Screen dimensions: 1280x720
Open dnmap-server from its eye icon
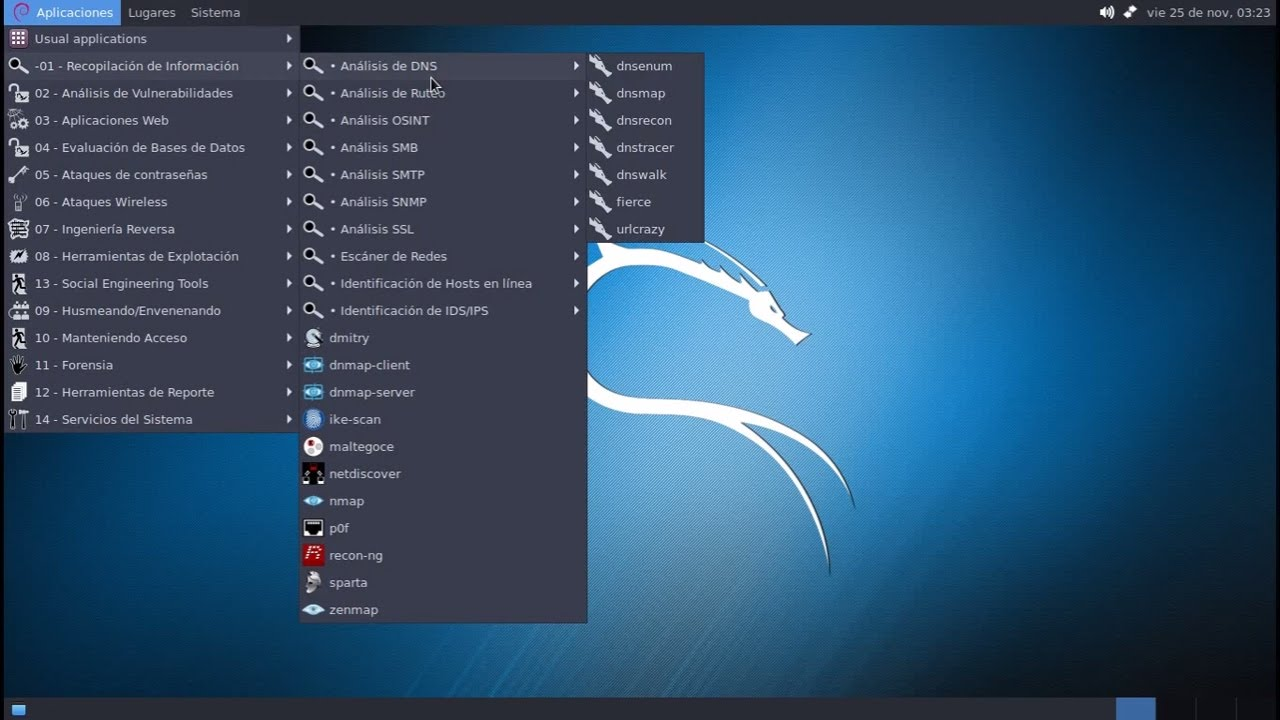[x=314, y=392]
